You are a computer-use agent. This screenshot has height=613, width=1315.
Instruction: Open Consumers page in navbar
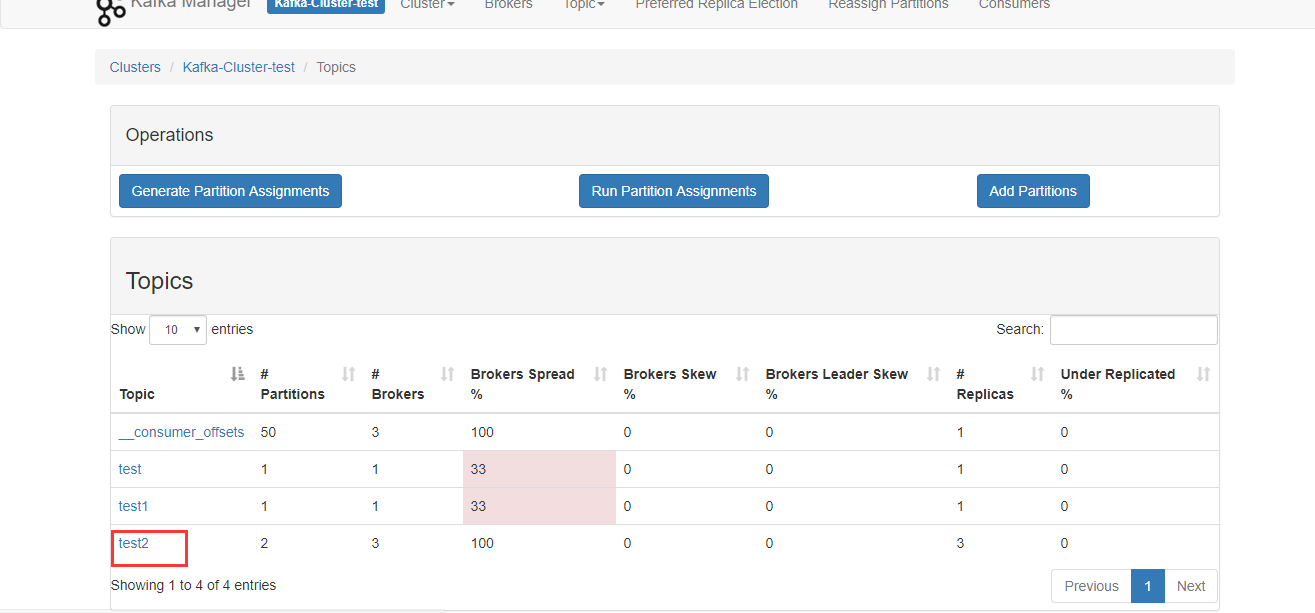coord(1014,5)
